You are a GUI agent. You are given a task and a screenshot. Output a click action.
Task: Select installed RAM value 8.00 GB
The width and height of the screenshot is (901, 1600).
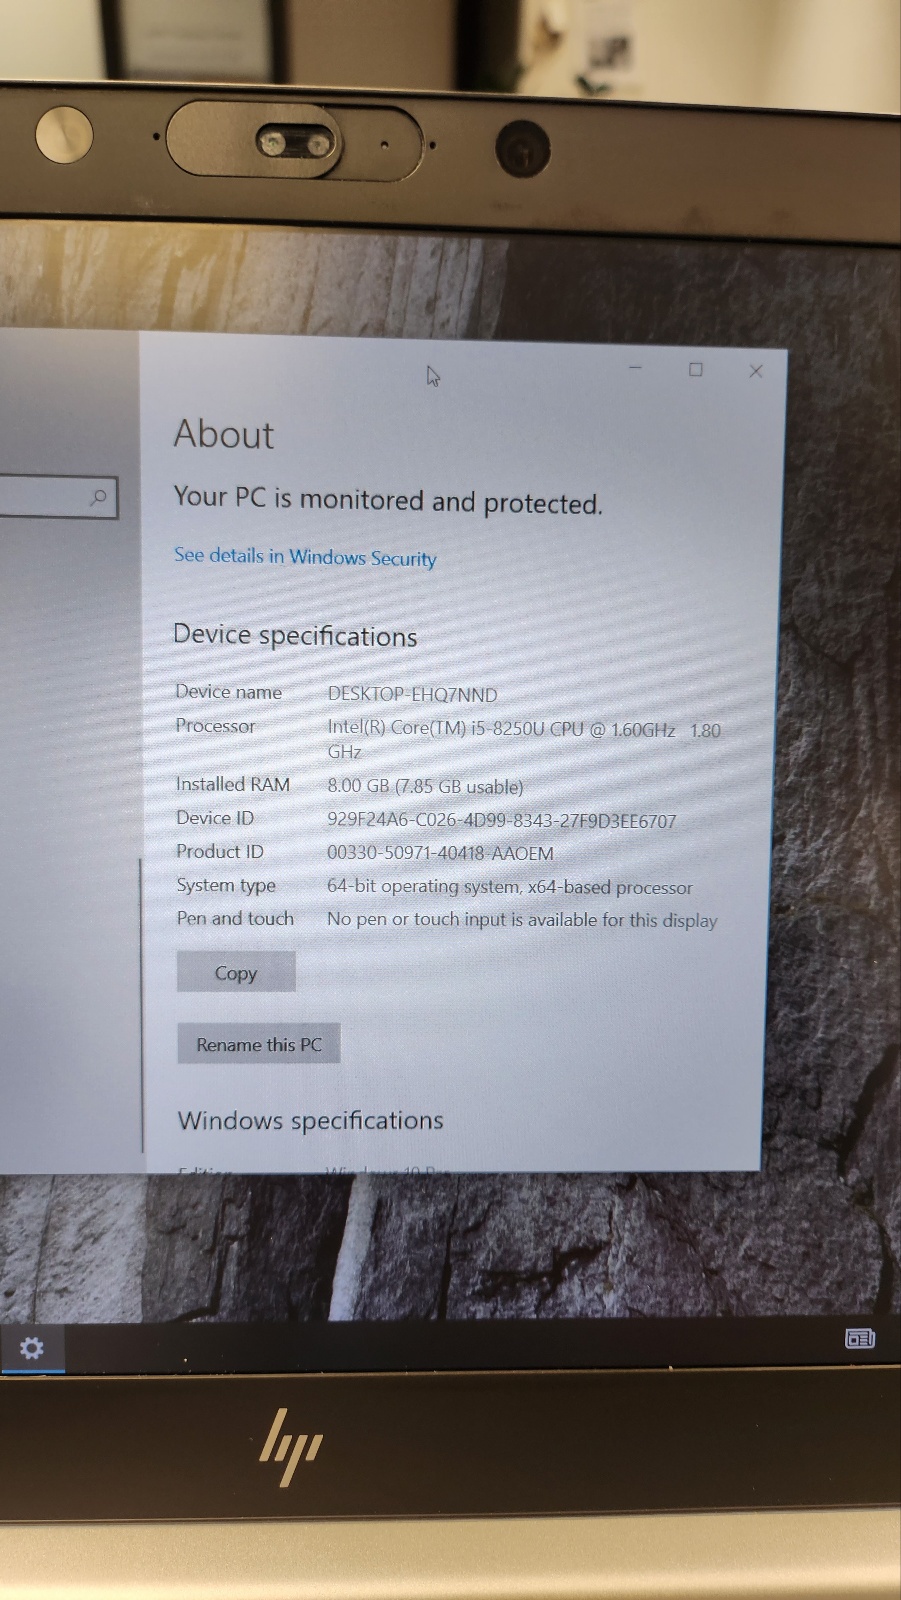click(x=425, y=786)
